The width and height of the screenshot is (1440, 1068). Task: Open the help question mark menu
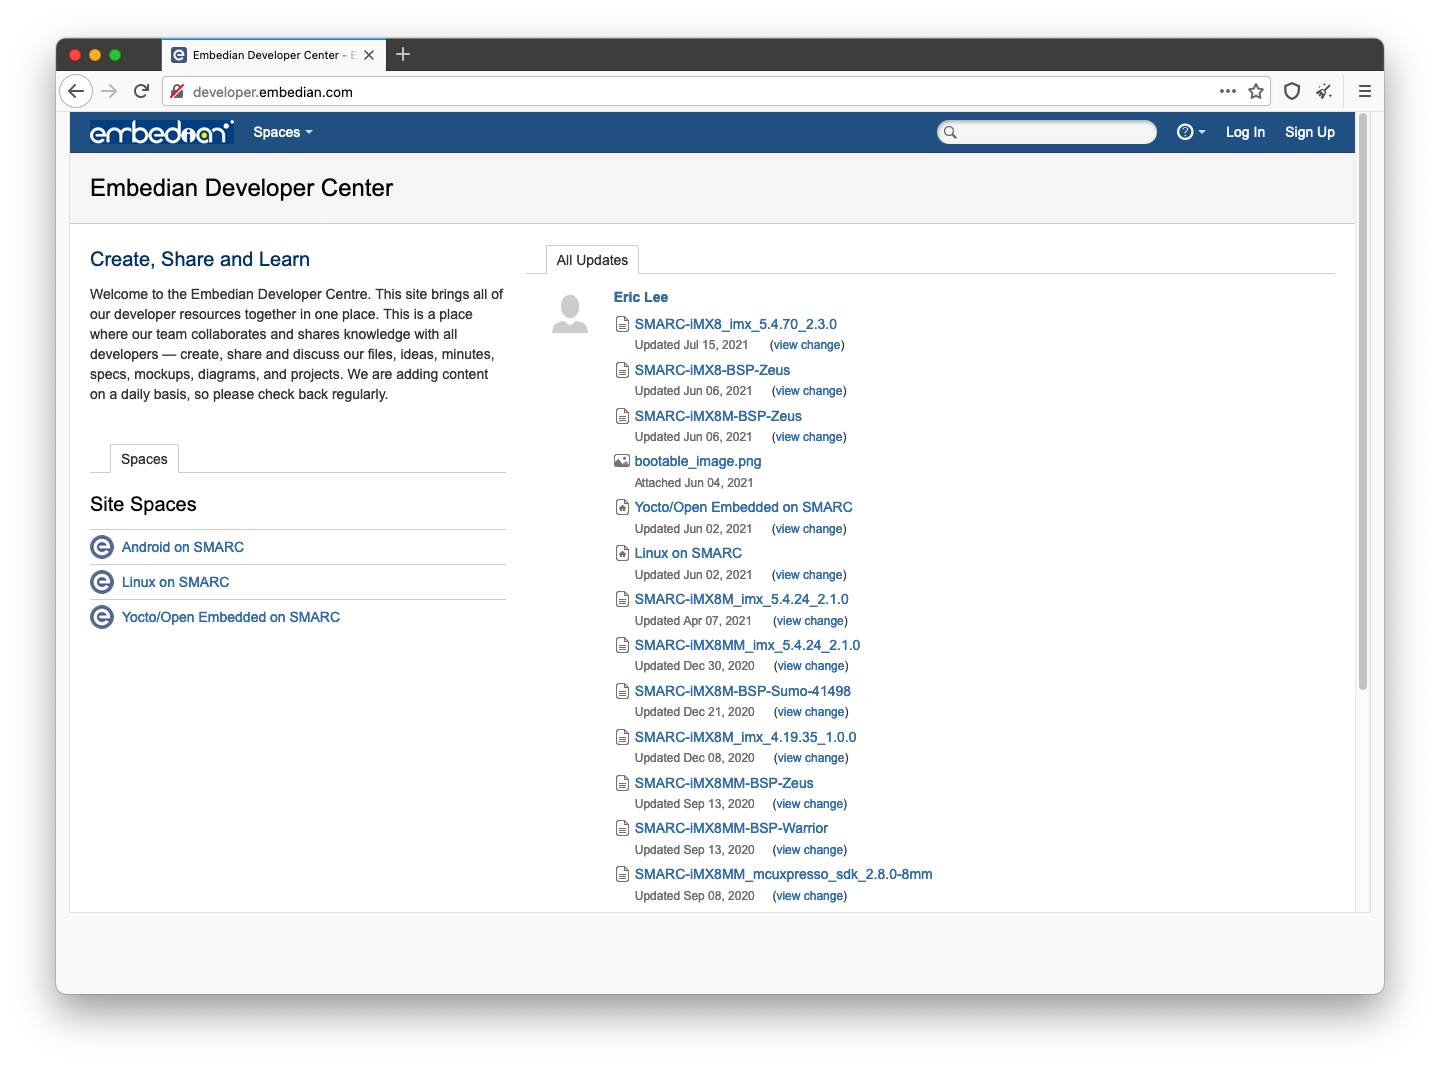click(1191, 132)
